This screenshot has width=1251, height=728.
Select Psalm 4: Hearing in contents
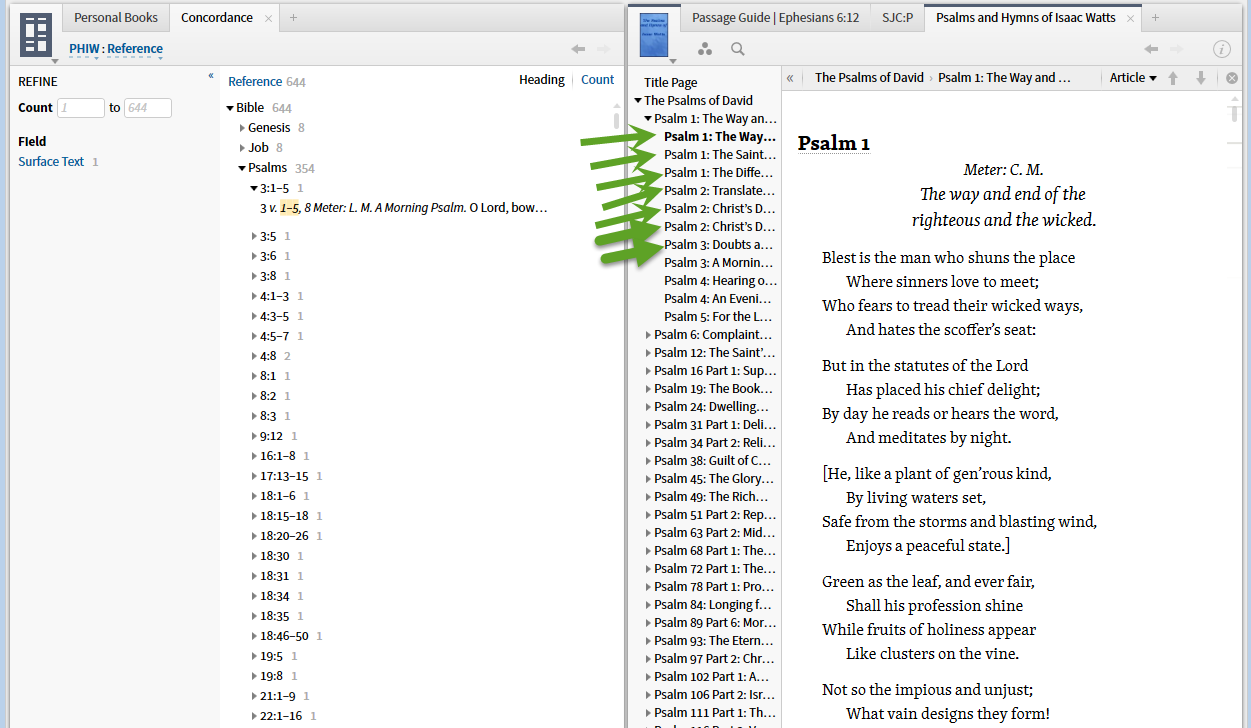coord(720,280)
